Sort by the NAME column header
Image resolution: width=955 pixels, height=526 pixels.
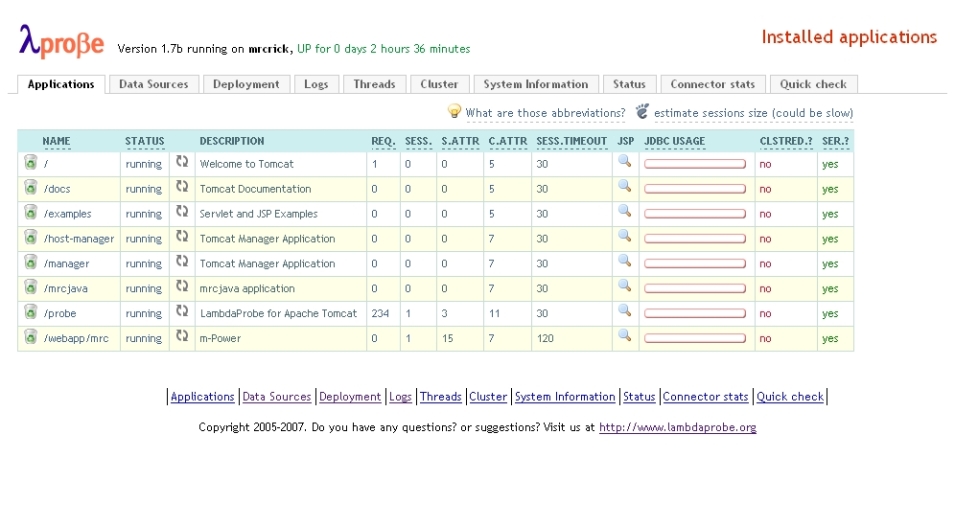pos(56,141)
